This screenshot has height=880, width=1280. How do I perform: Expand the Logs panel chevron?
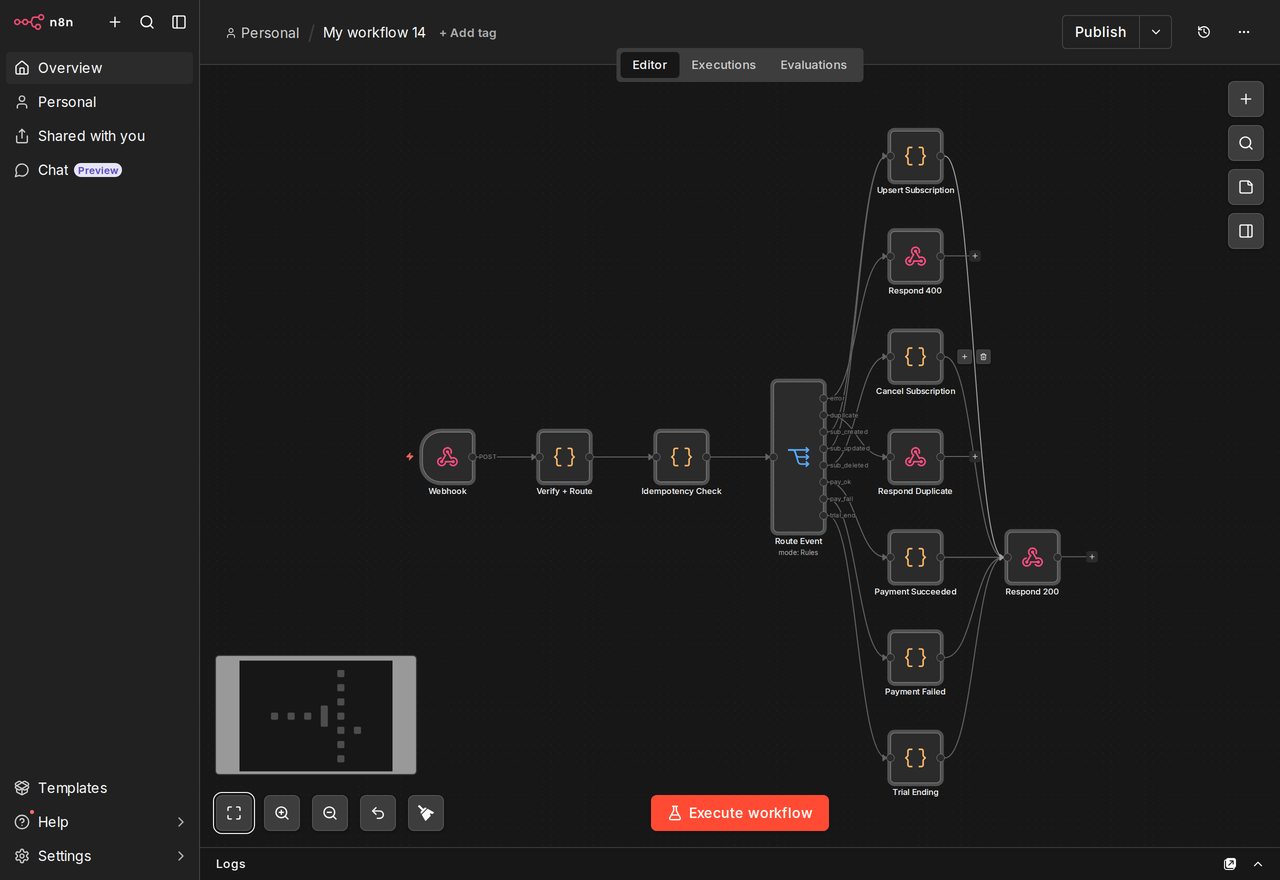point(1258,864)
